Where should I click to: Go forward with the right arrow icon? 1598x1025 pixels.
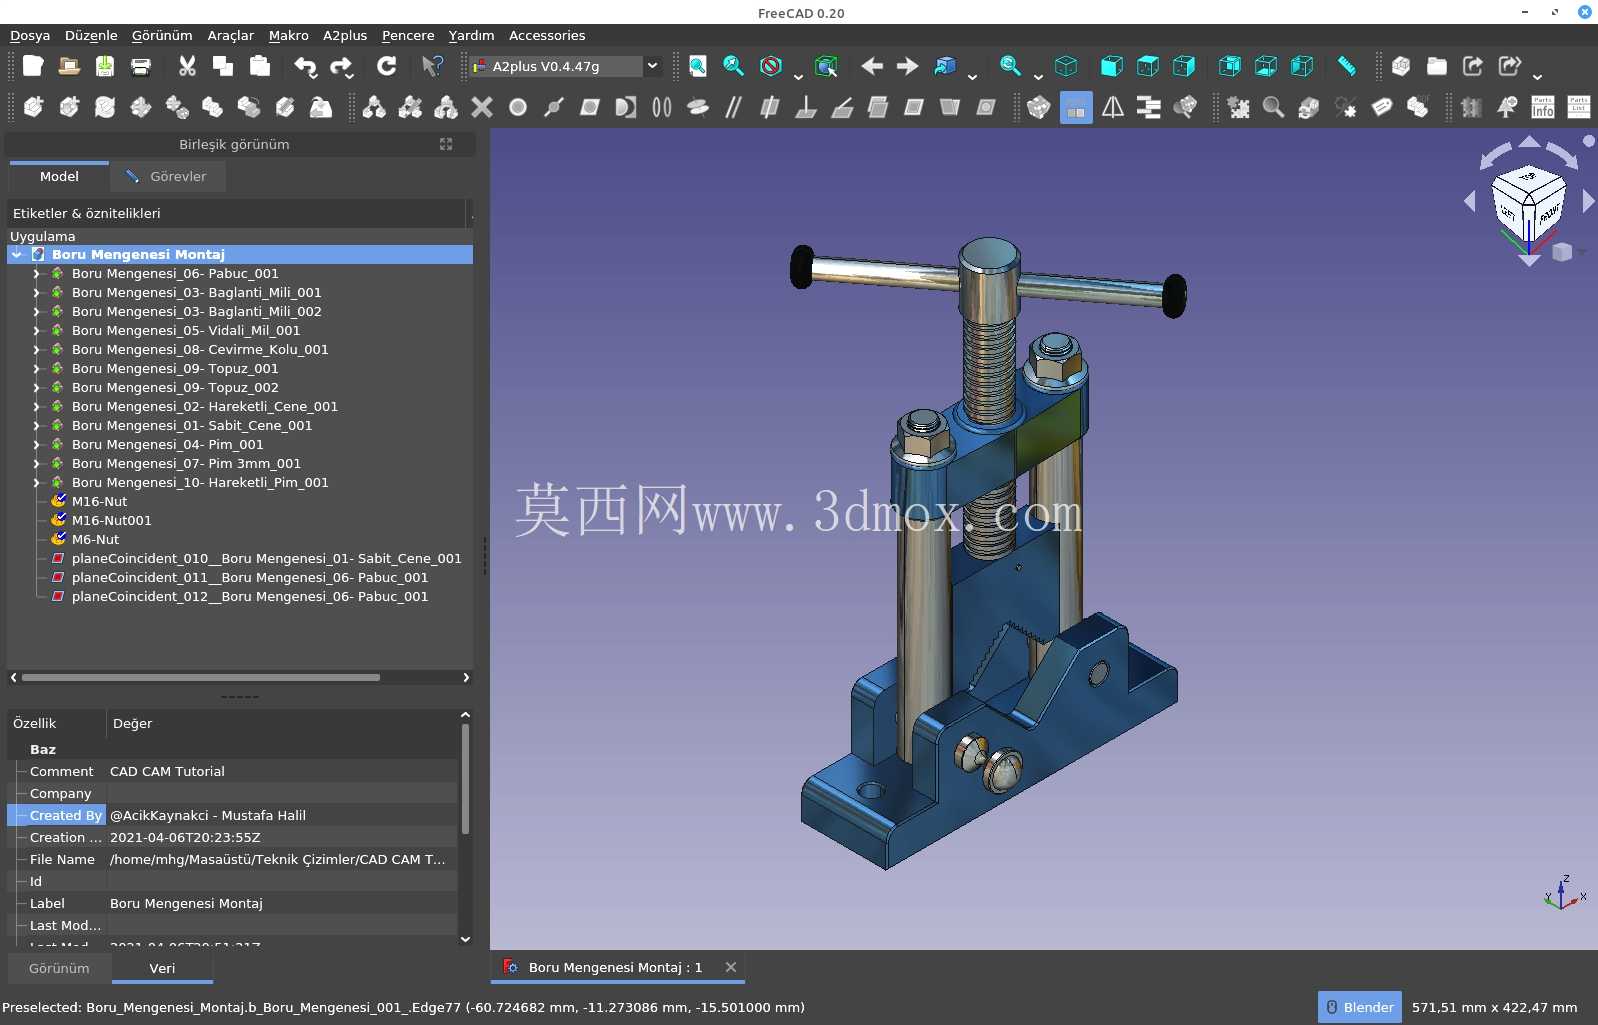[908, 66]
